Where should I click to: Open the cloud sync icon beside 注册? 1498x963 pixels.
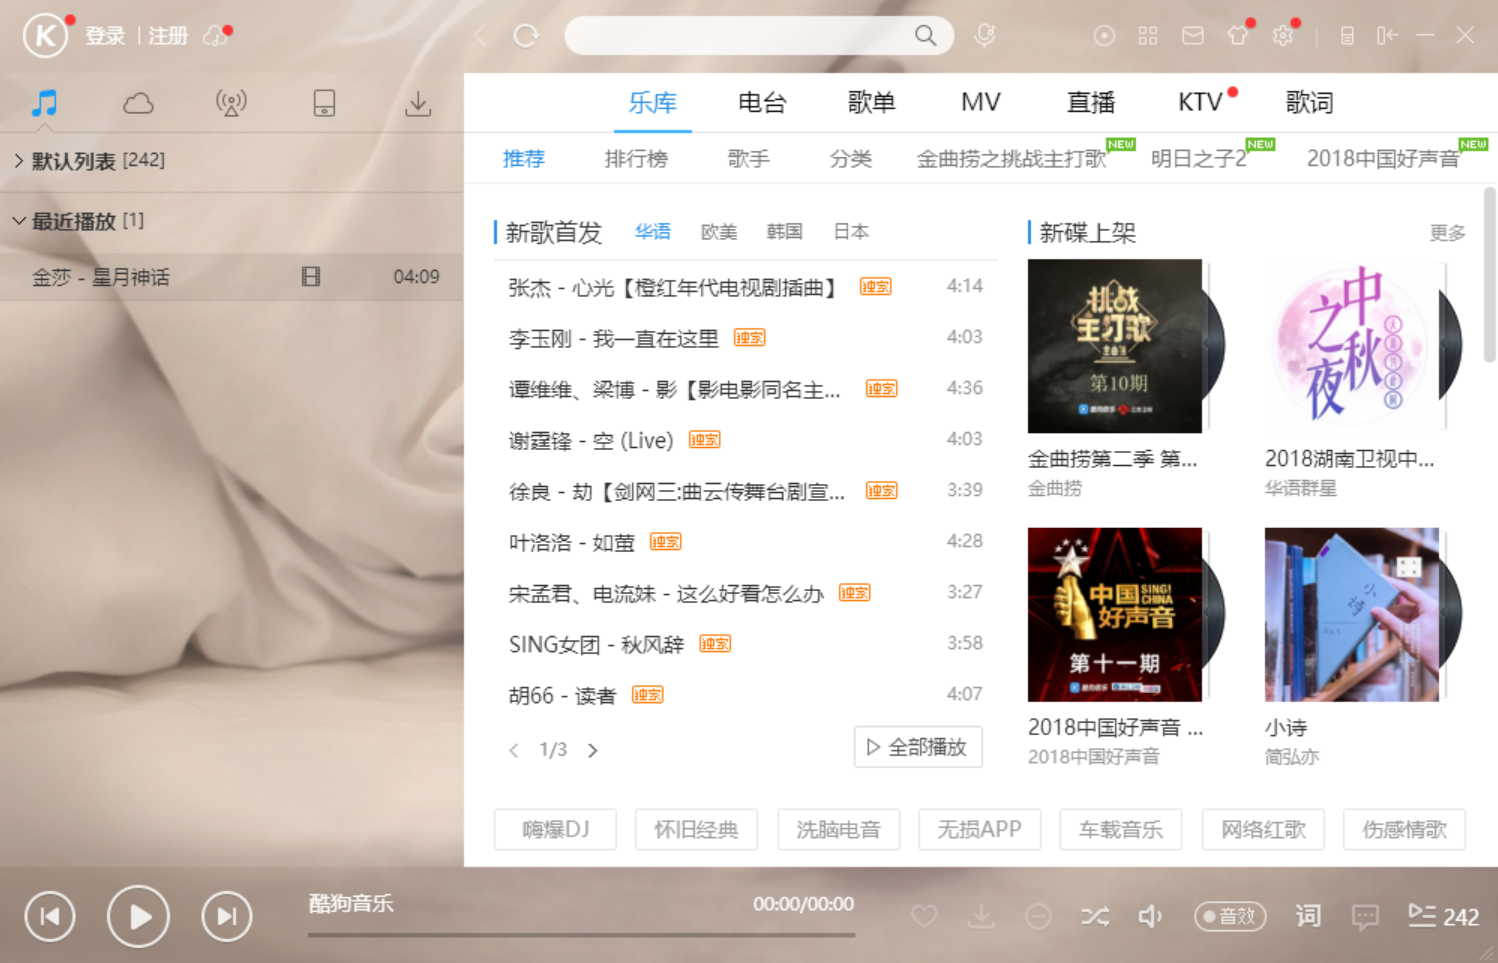(x=215, y=36)
